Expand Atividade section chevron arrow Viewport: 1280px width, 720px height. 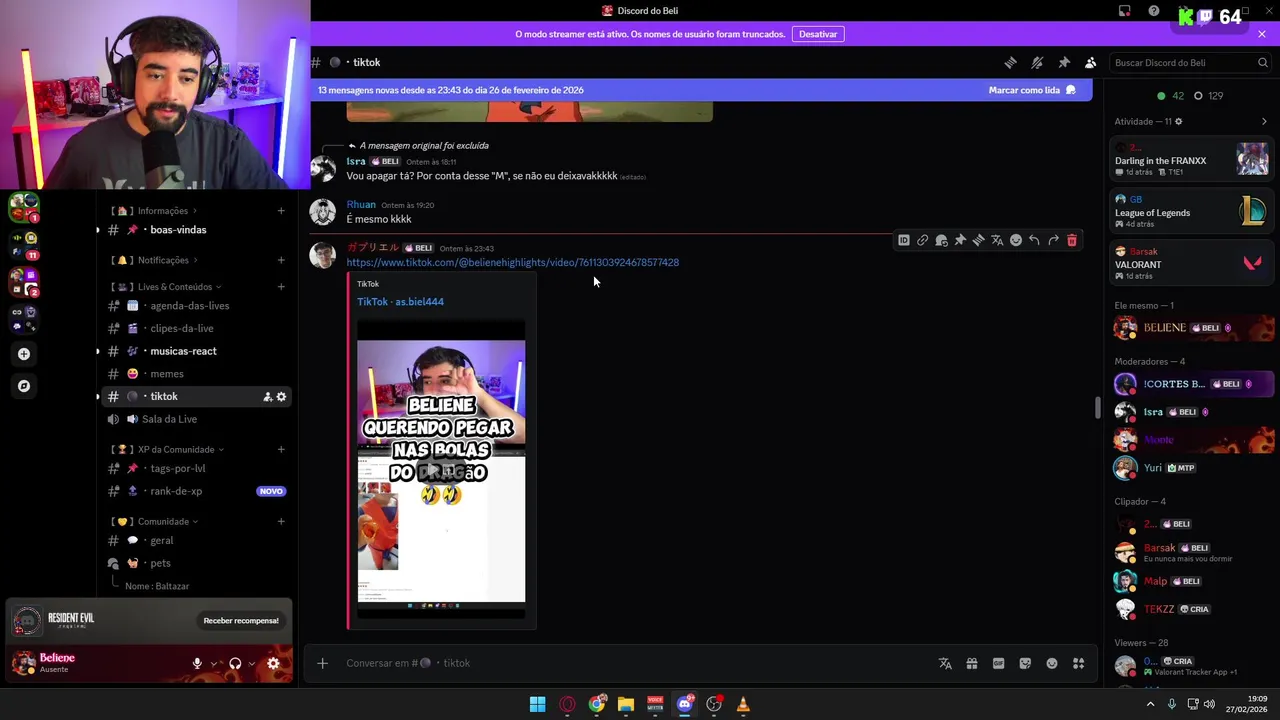point(1264,122)
